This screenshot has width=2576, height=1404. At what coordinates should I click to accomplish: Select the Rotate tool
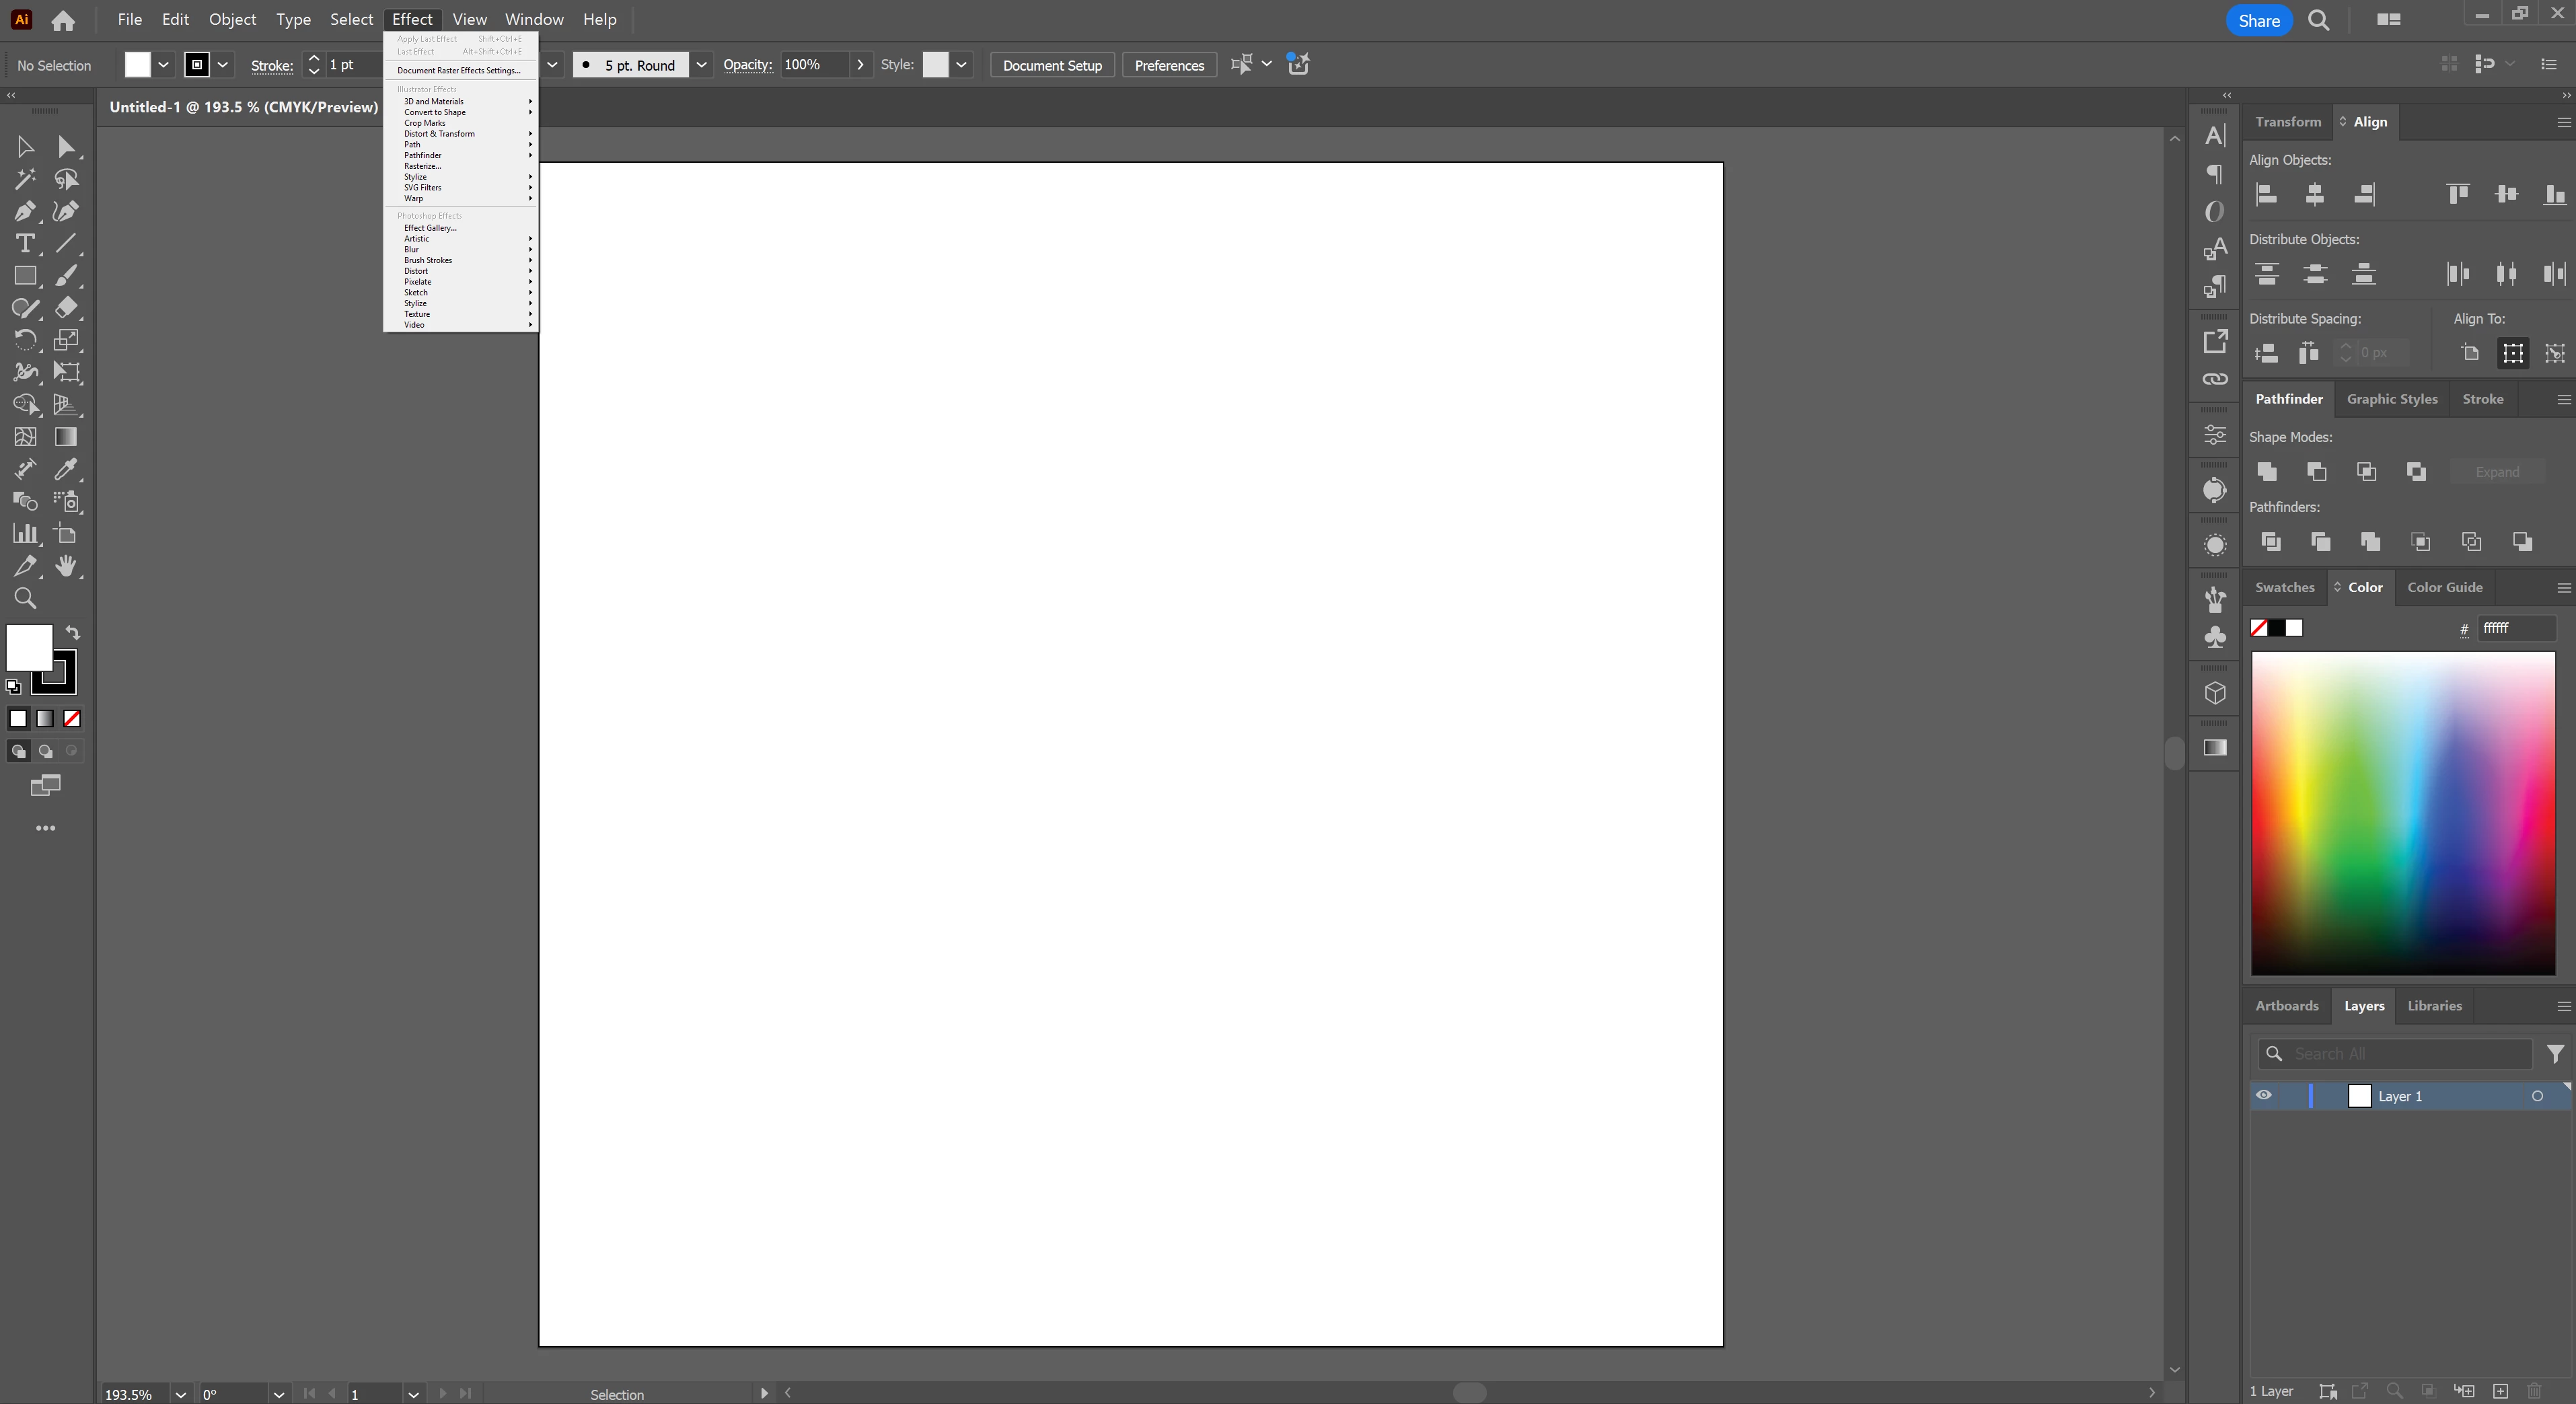coord(24,340)
